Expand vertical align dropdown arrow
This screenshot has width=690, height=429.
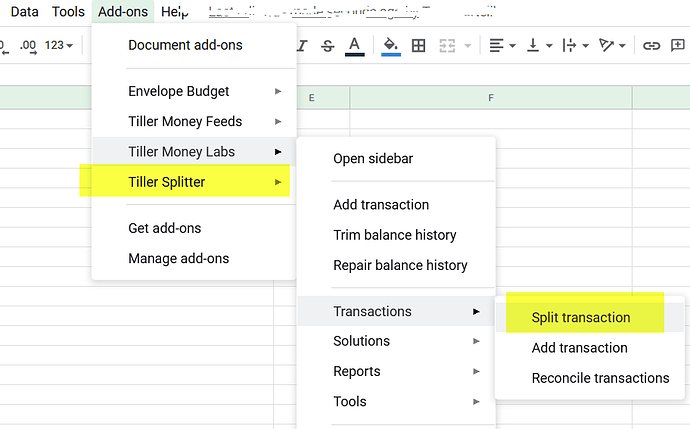point(549,46)
